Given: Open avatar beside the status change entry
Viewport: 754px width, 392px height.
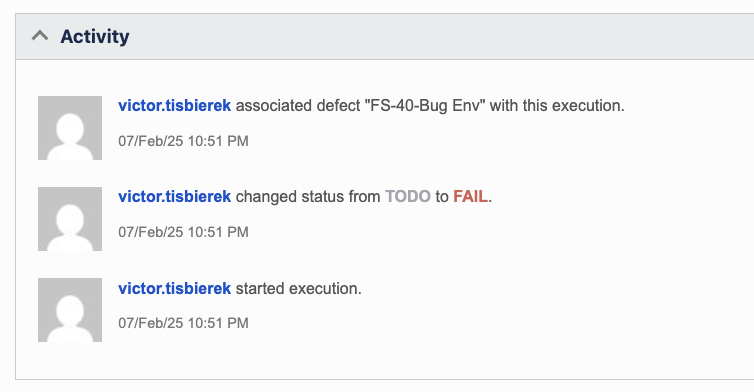Looking at the screenshot, I should click(70, 219).
